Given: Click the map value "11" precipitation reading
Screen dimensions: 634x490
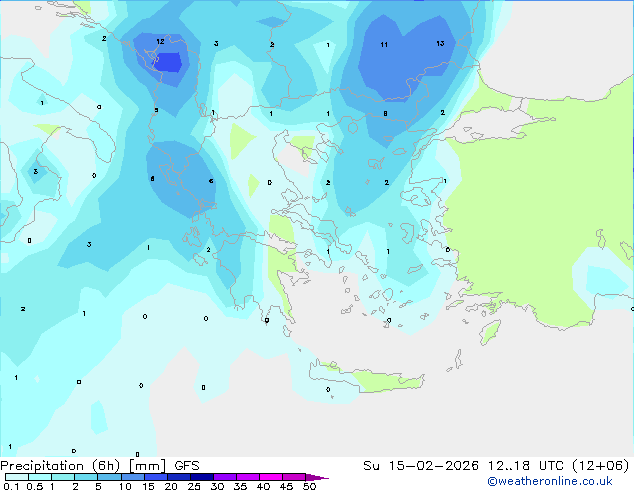Looking at the screenshot, I should 384,44.
